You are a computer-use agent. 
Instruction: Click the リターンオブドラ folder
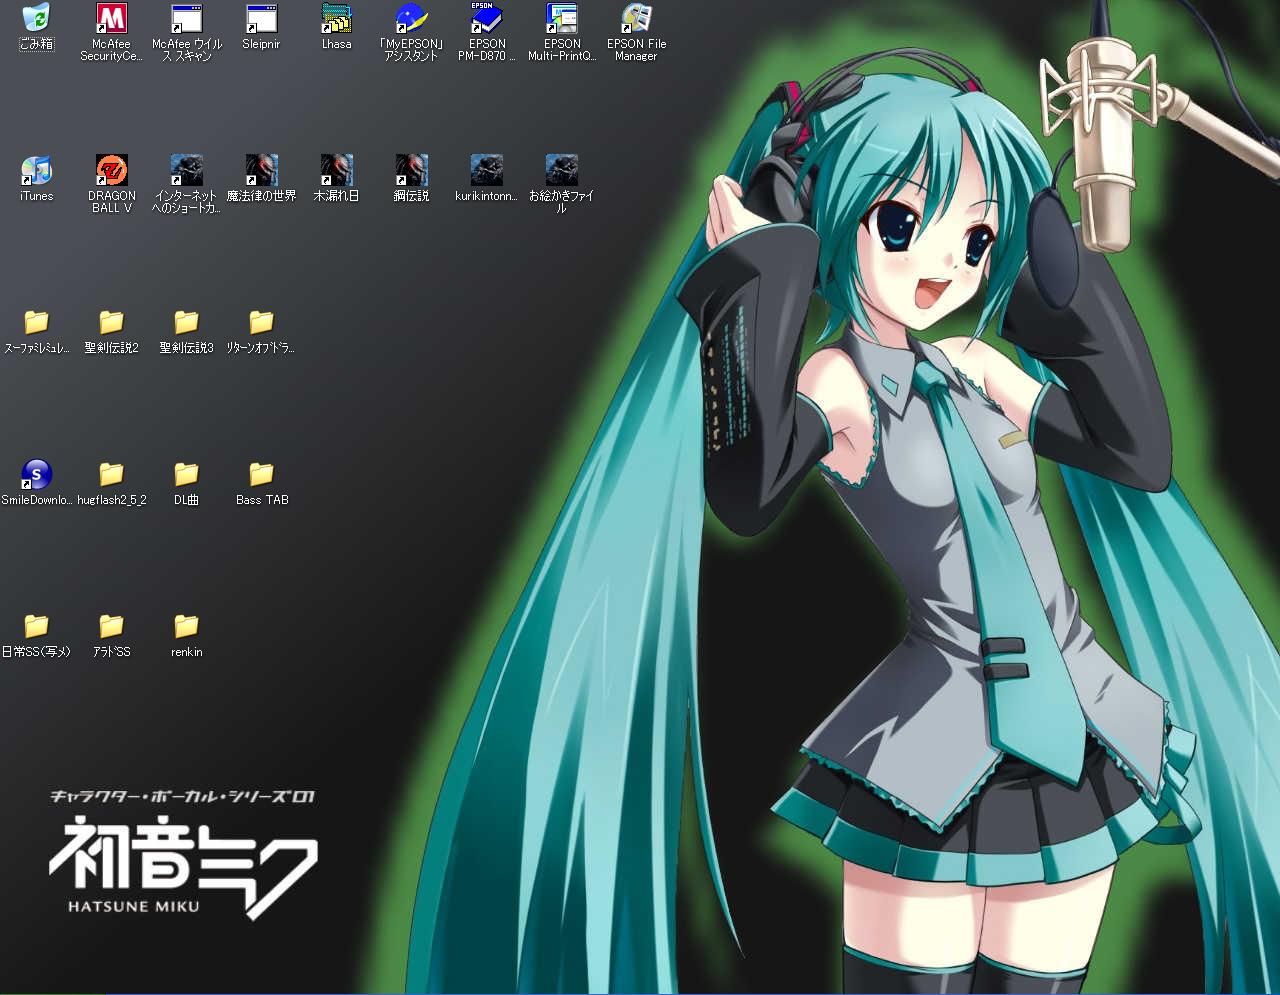(x=261, y=331)
